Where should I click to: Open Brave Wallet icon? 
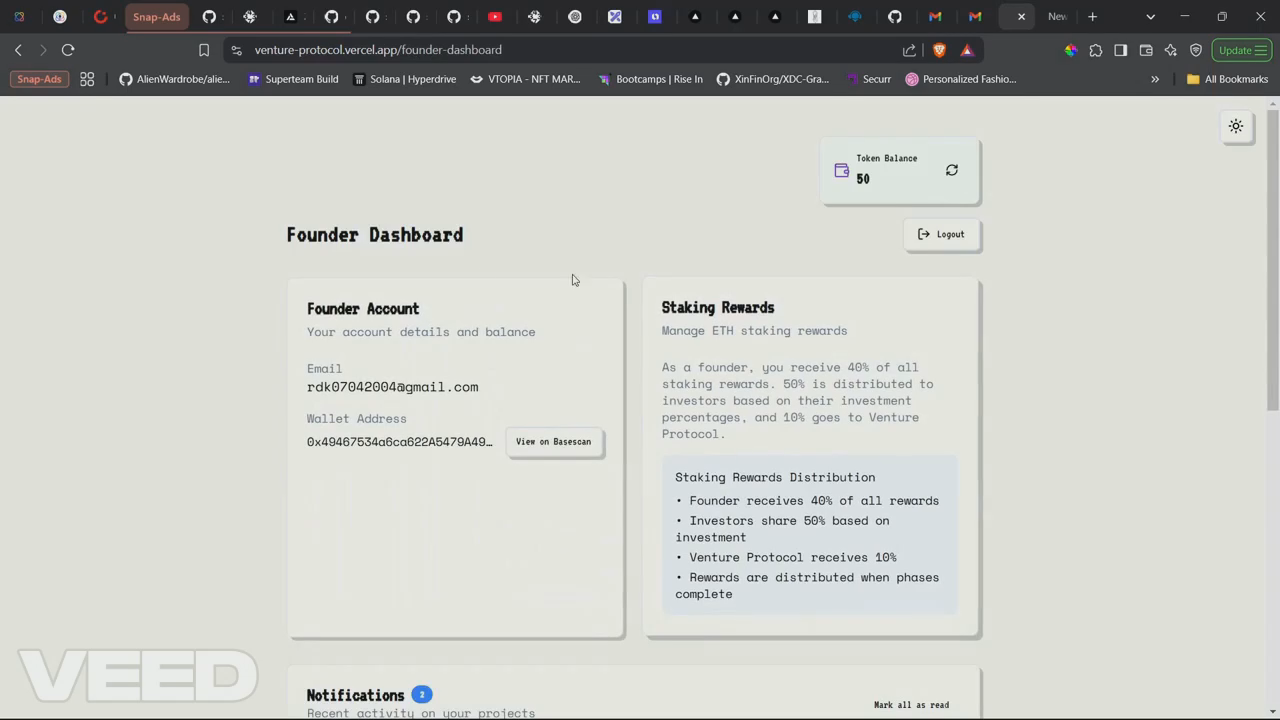coord(1146,50)
